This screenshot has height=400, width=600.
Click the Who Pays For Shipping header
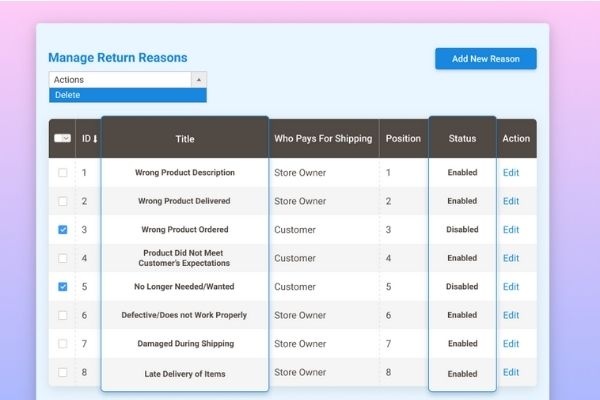click(x=323, y=139)
